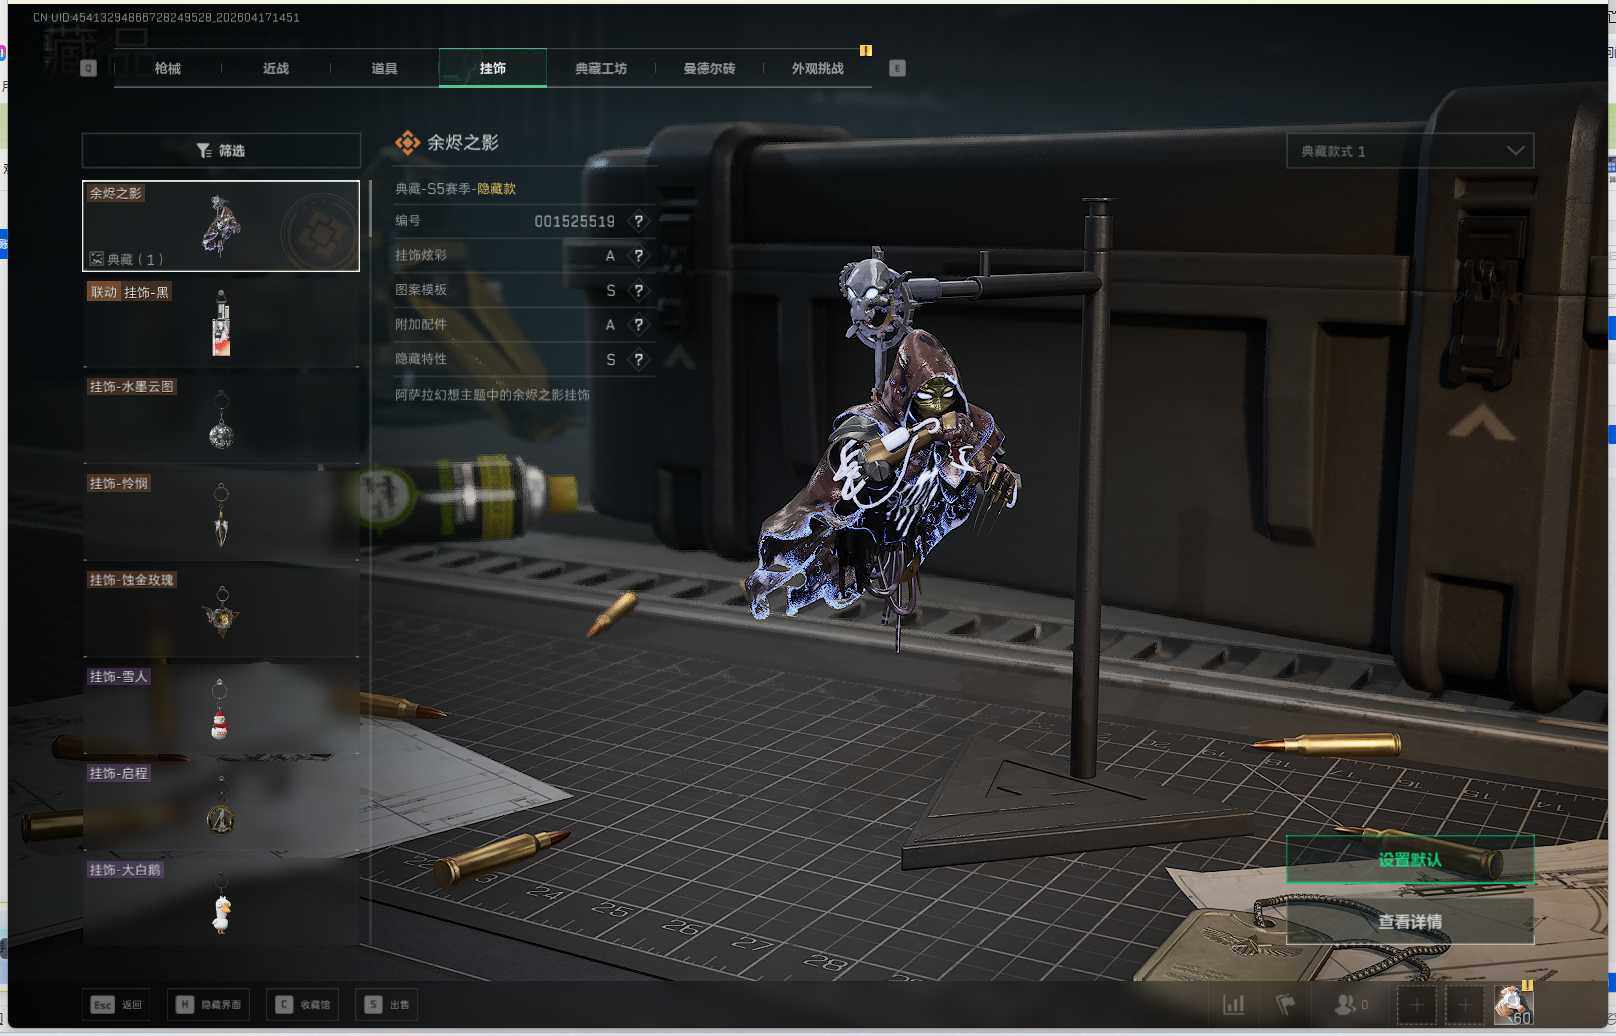Open the bar chart stats icon
This screenshot has height=1036, width=1616.
click(1234, 1004)
